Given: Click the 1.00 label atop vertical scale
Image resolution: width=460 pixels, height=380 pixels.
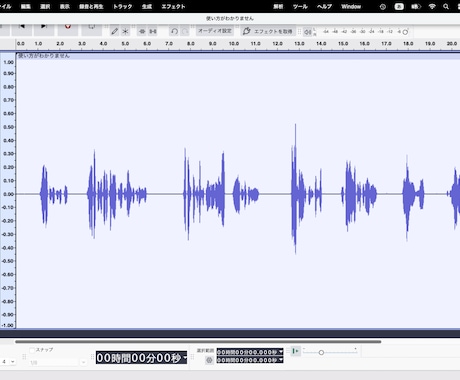Looking at the screenshot, I should [x=8, y=62].
